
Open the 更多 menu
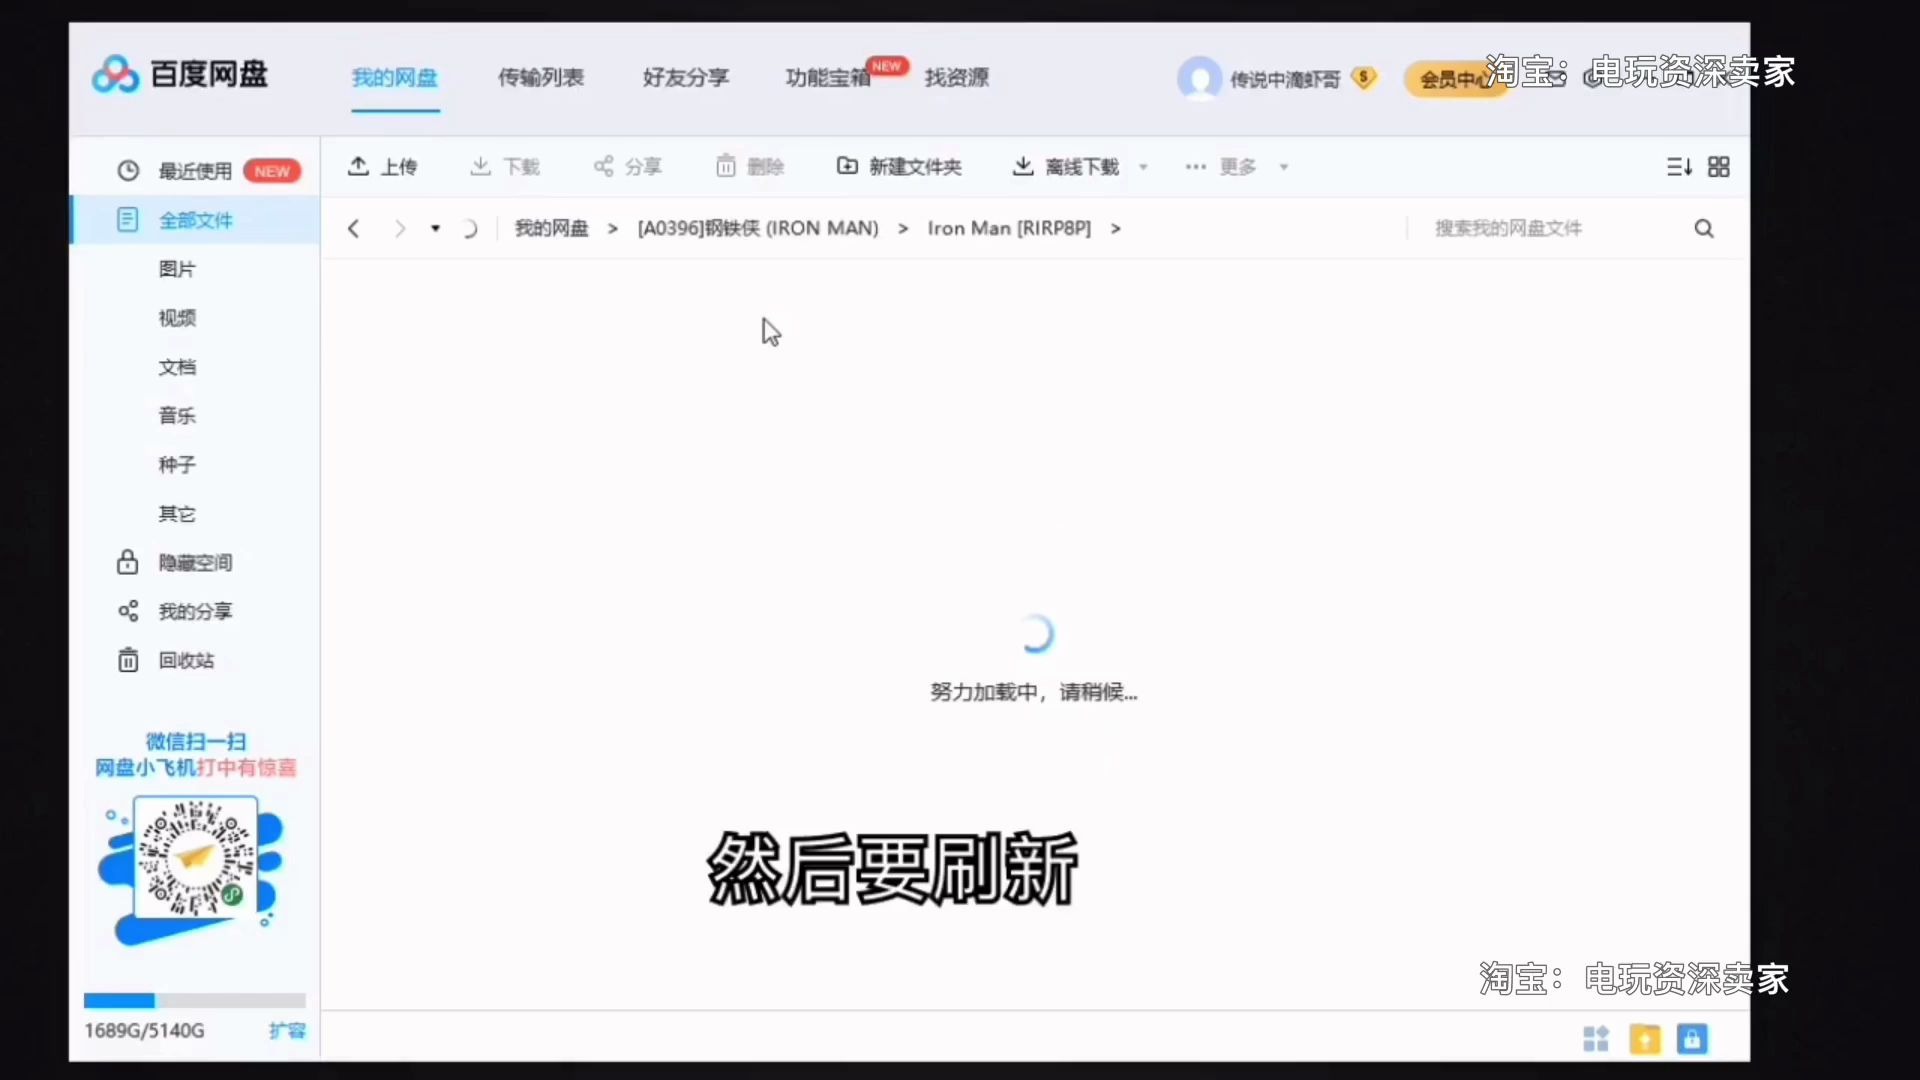pyautogui.click(x=1221, y=166)
